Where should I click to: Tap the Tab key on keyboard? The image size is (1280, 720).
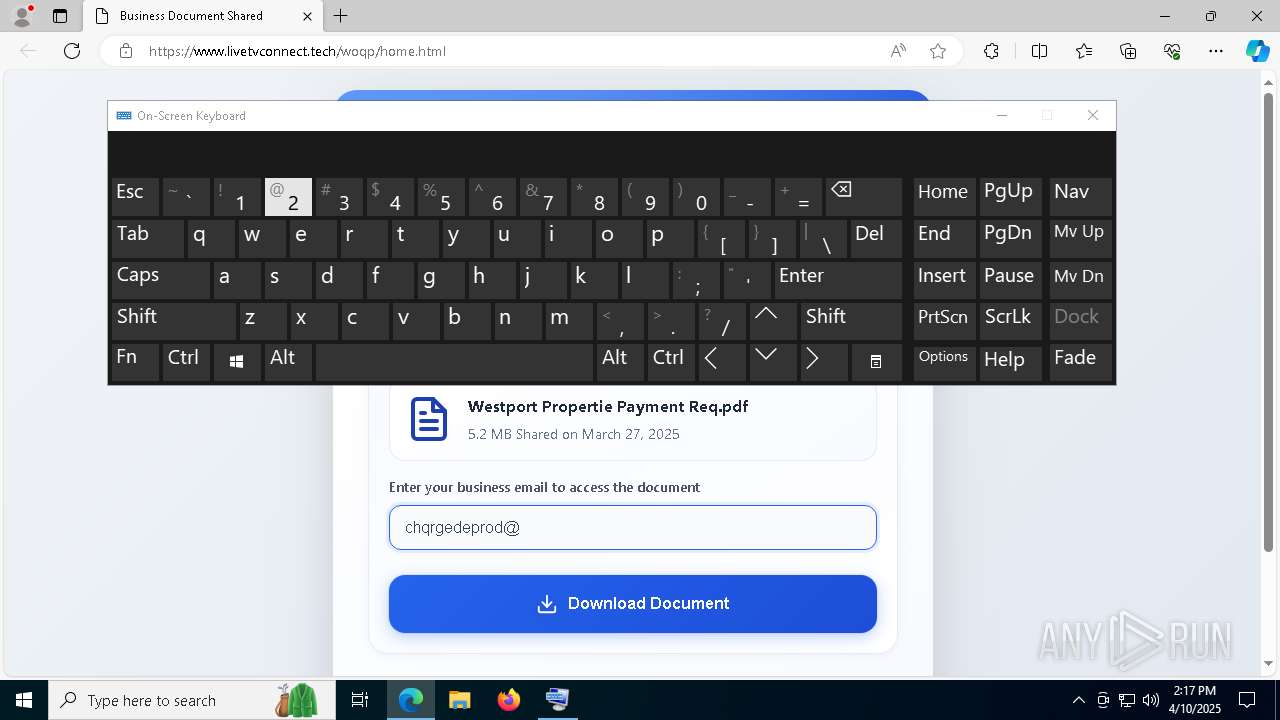pyautogui.click(x=147, y=238)
